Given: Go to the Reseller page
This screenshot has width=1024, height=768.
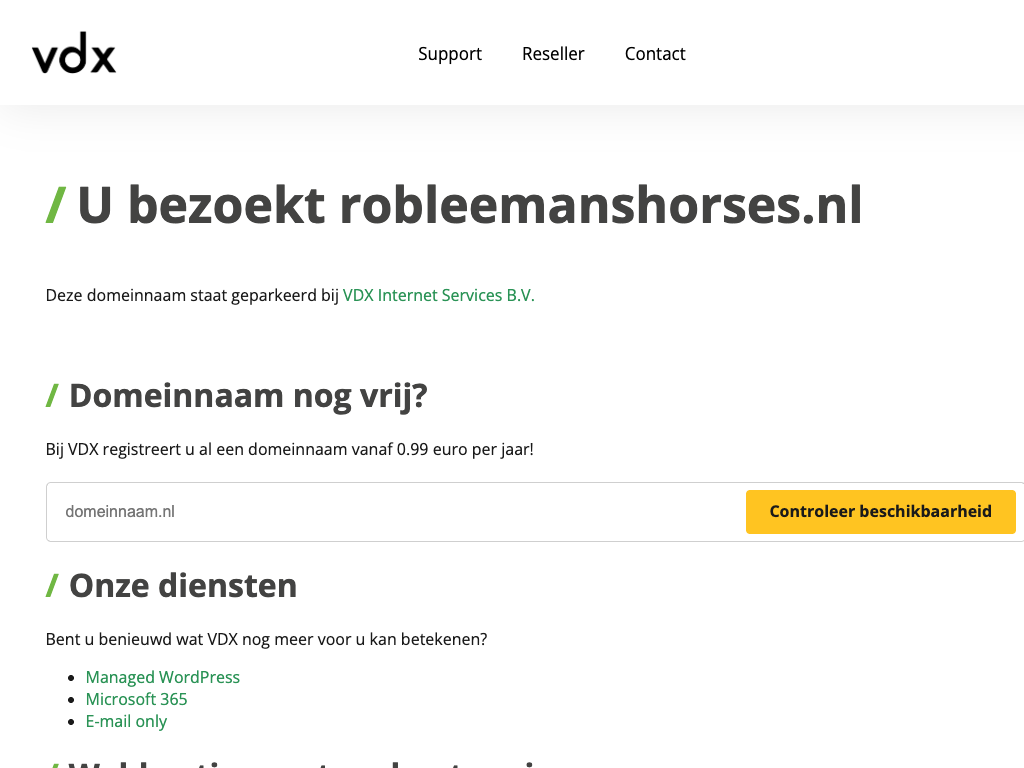Looking at the screenshot, I should pos(553,54).
